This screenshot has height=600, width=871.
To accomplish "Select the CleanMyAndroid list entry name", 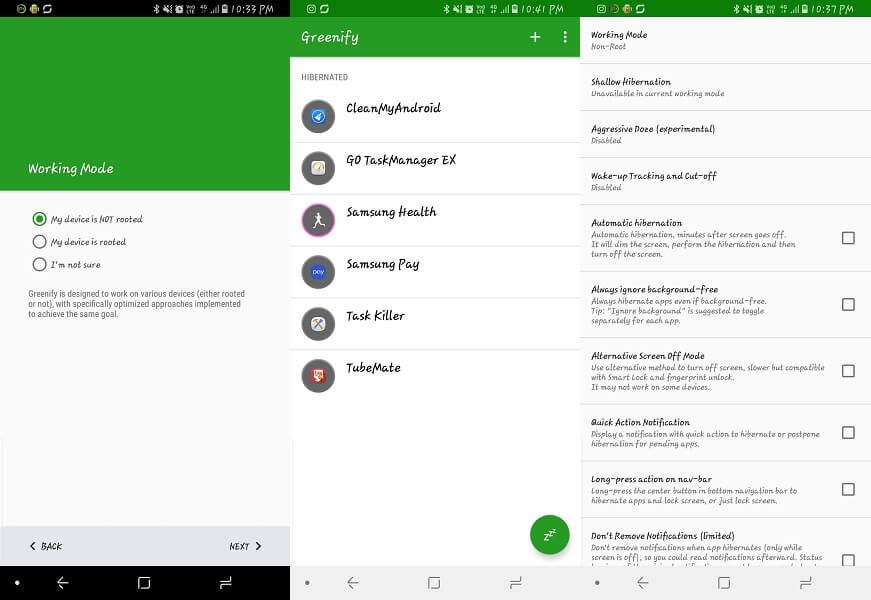I will pos(393,108).
